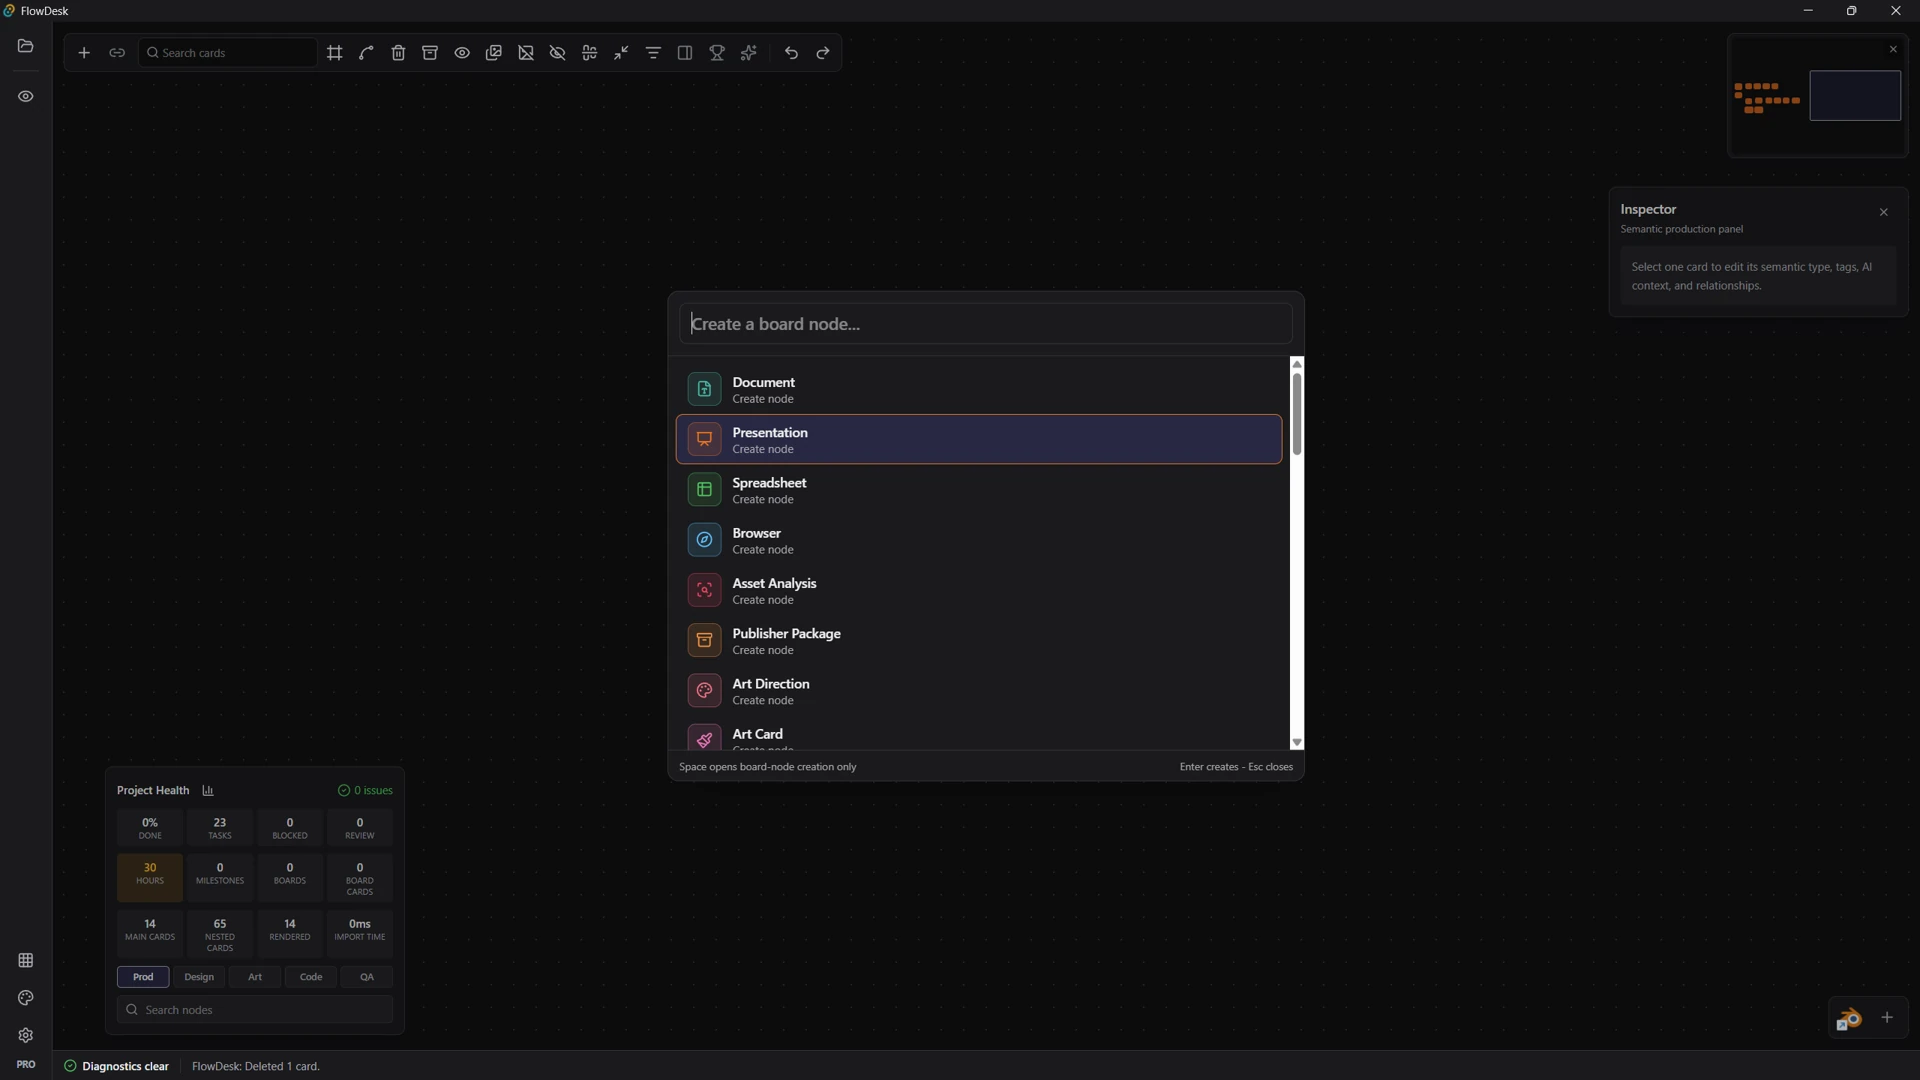Click the grid frame toolbar icon
The height and width of the screenshot is (1080, 1920).
pyautogui.click(x=335, y=53)
